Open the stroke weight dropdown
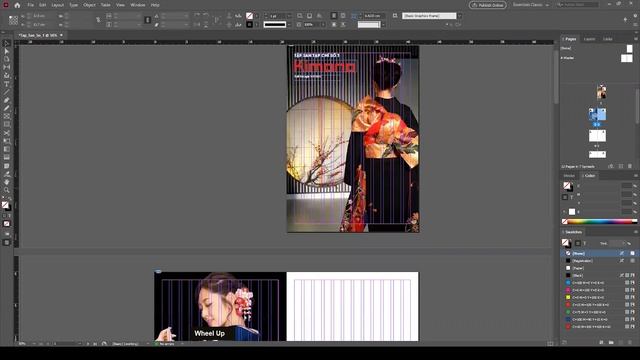Screen dimensions: 640x360 click(x=289, y=16)
